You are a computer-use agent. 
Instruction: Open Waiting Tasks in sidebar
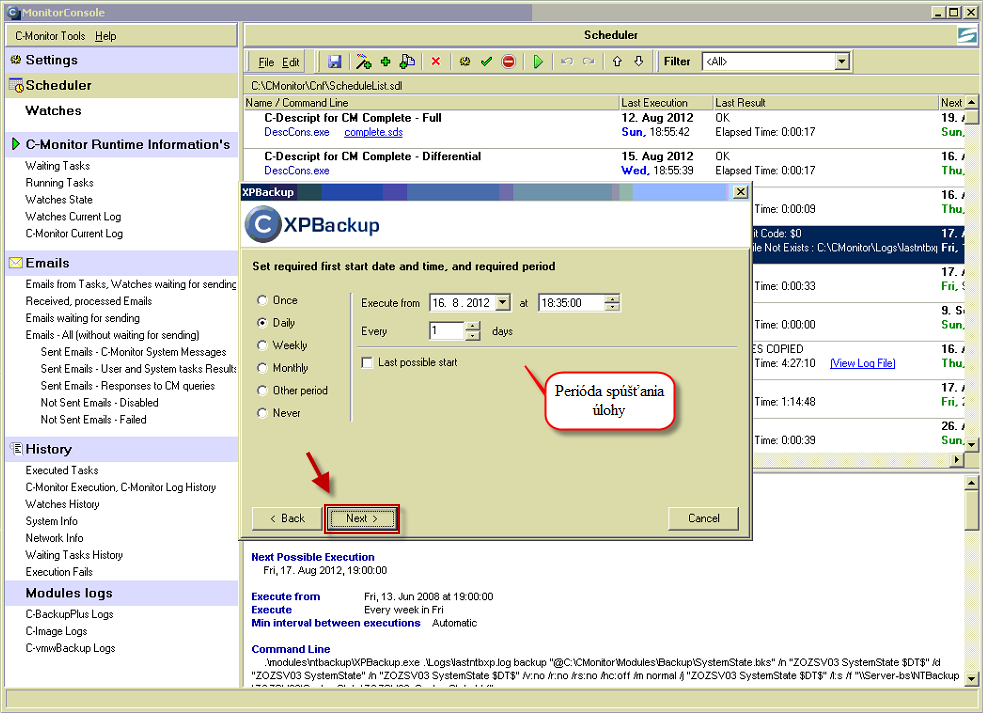click(58, 166)
